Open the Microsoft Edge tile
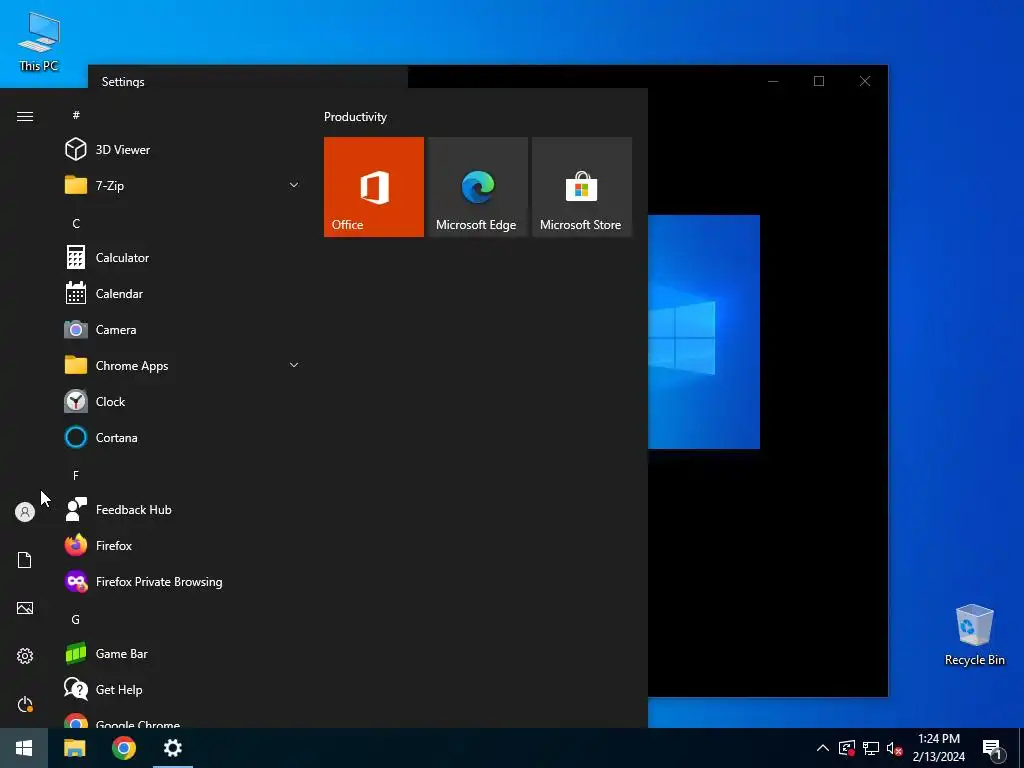The width and height of the screenshot is (1024, 768). pyautogui.click(x=478, y=187)
